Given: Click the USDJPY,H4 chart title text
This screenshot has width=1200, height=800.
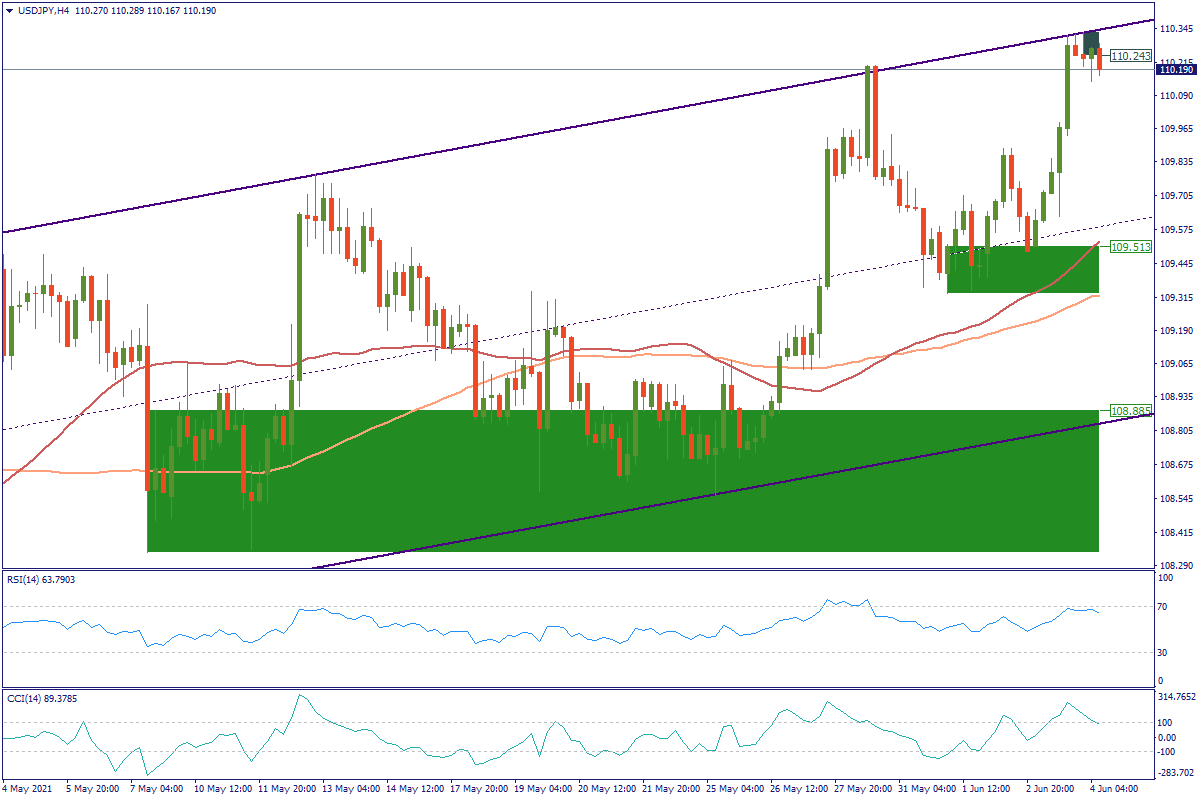Looking at the screenshot, I should (x=41, y=10).
